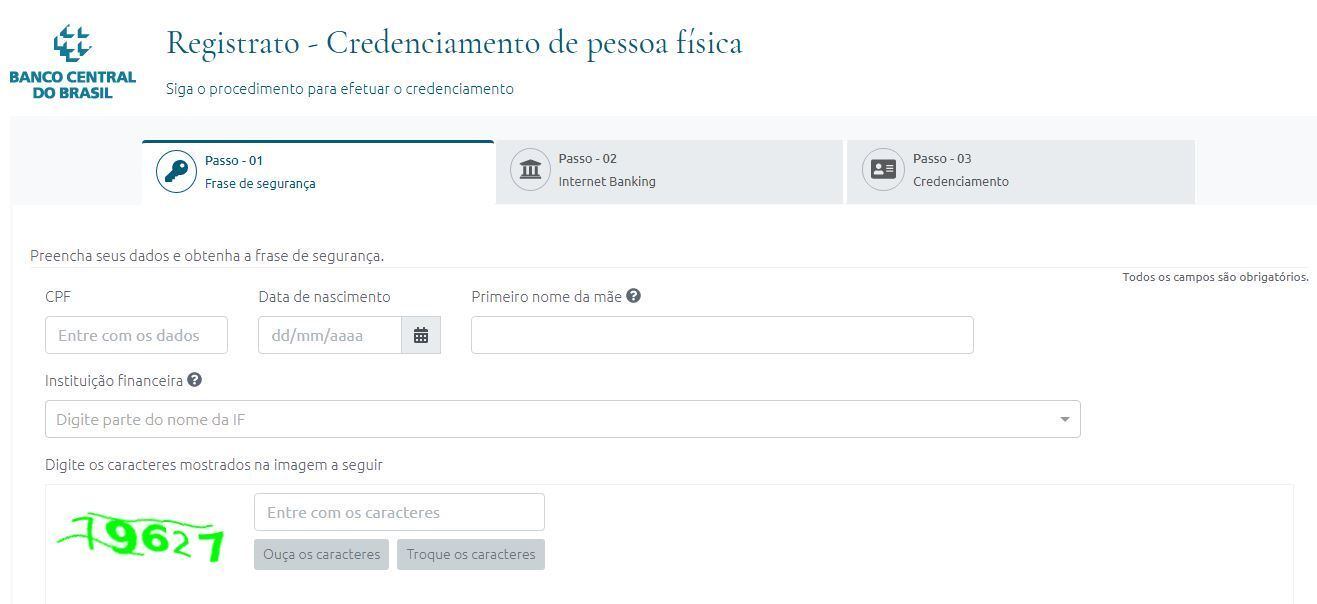
Task: Expand the Instituição financeira dropdown arrow
Action: tap(1065, 420)
